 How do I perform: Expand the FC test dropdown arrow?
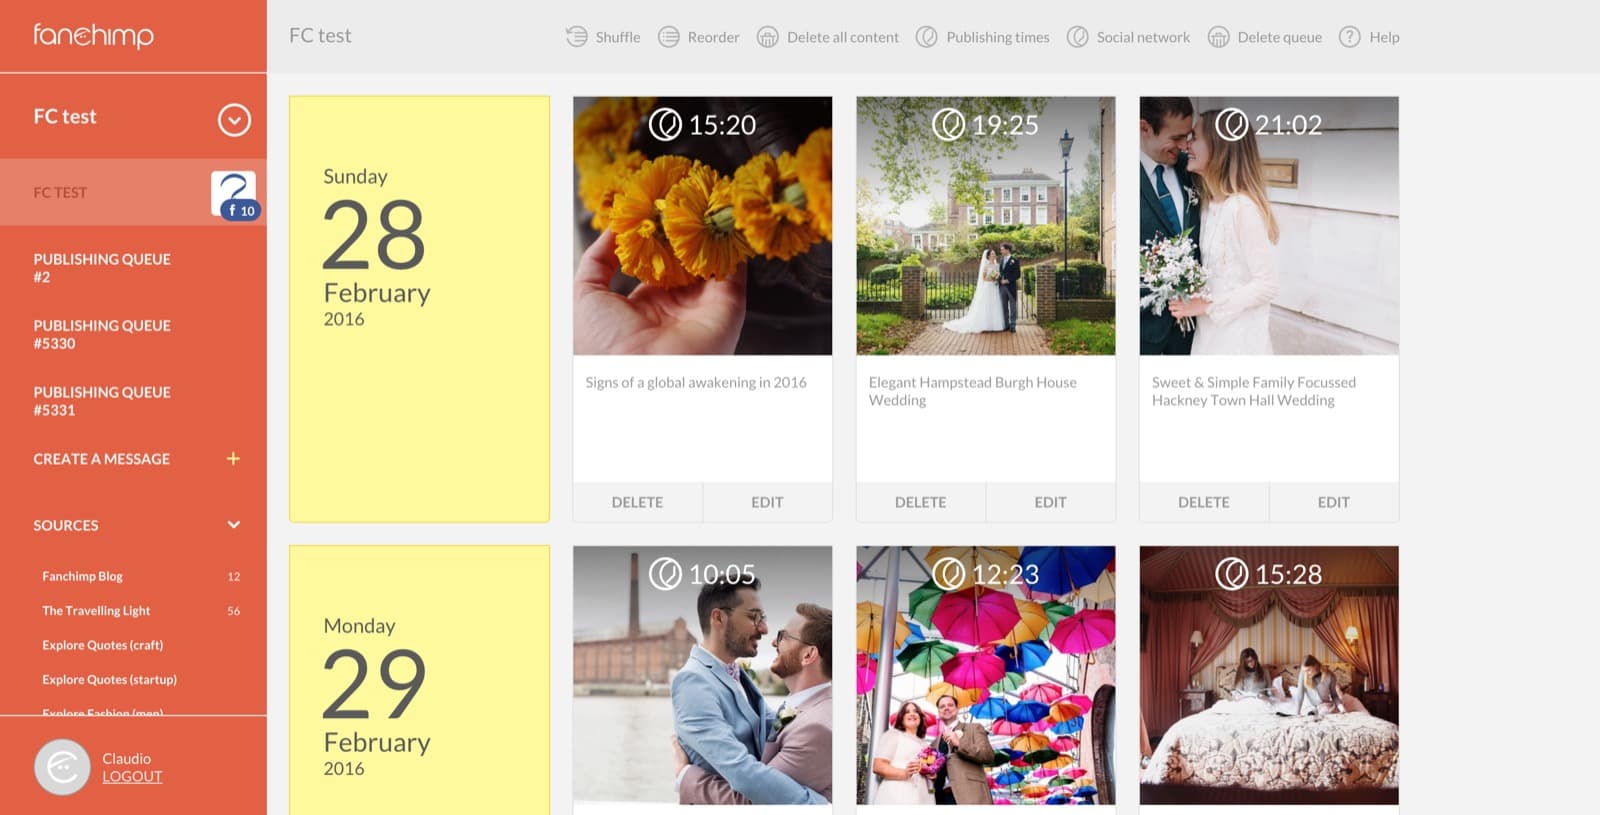point(234,120)
